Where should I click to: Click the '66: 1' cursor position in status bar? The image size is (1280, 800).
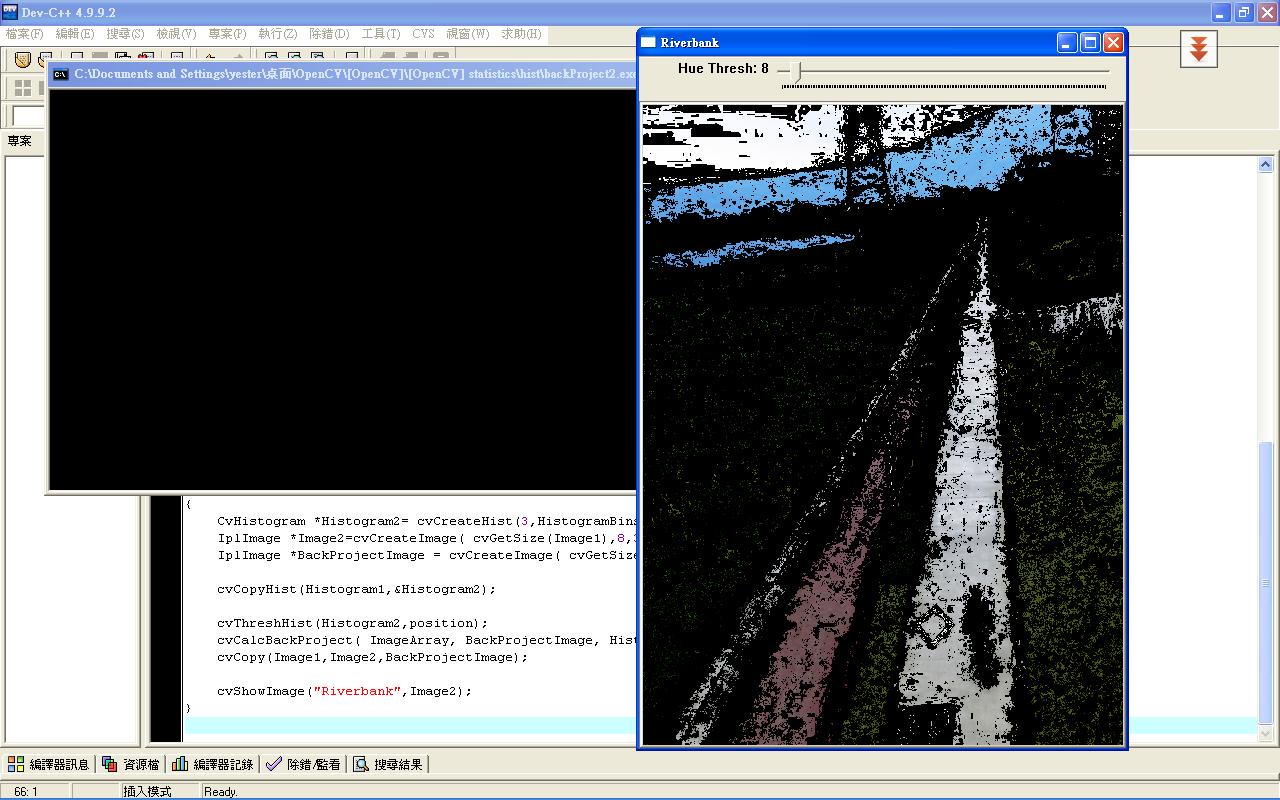point(25,792)
